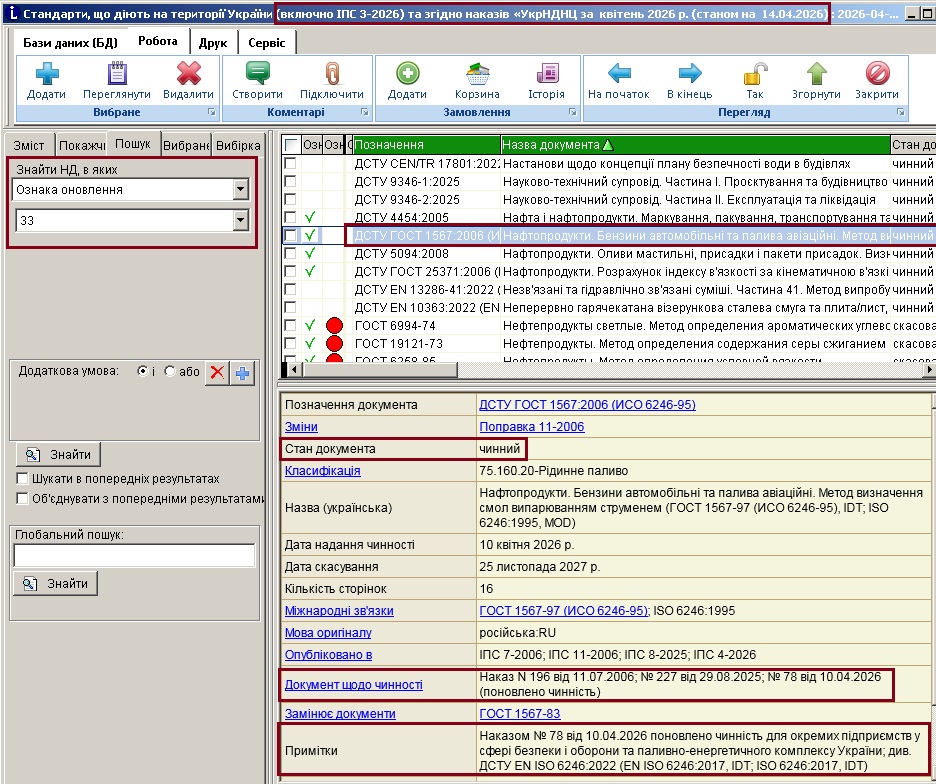Enable Шукати в попередніх результатах checkbox
Screen dimensions: 936x784
(22, 479)
